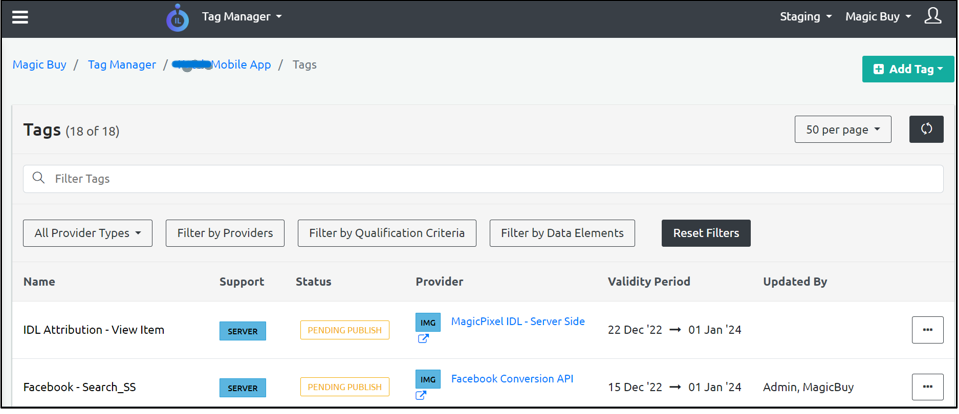
Task: Open the Staging environment dropdown
Action: coord(806,17)
